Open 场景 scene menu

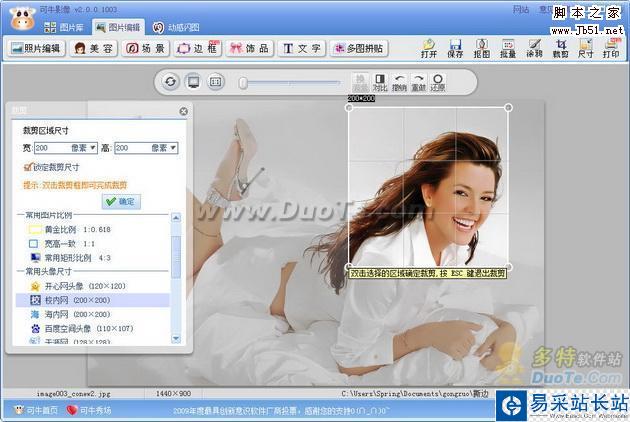(x=145, y=48)
